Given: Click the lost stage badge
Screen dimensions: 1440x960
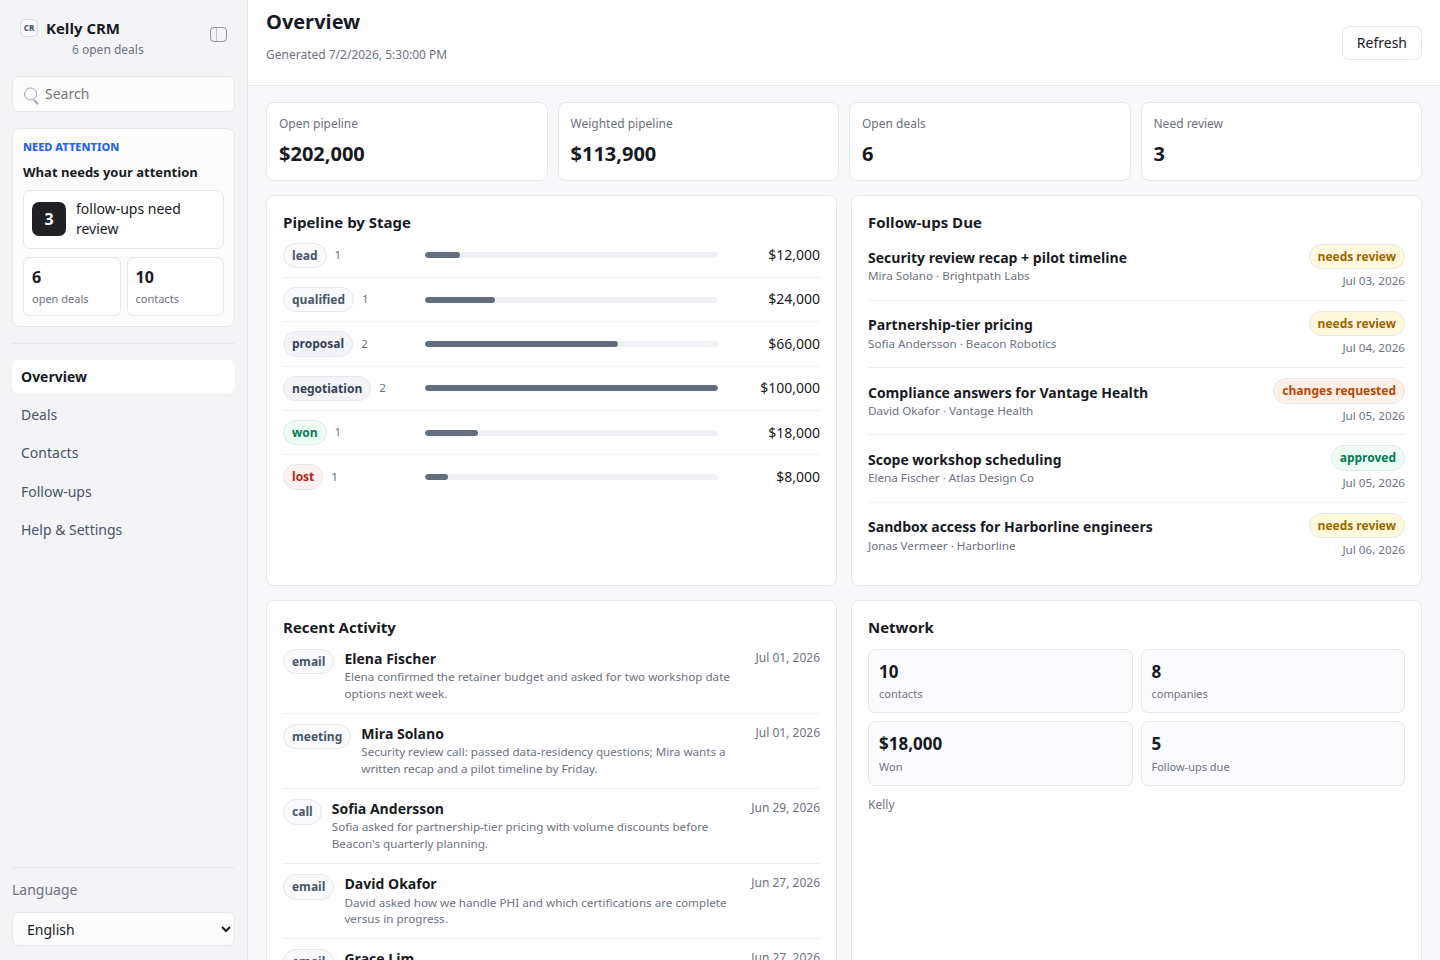Looking at the screenshot, I should (303, 477).
